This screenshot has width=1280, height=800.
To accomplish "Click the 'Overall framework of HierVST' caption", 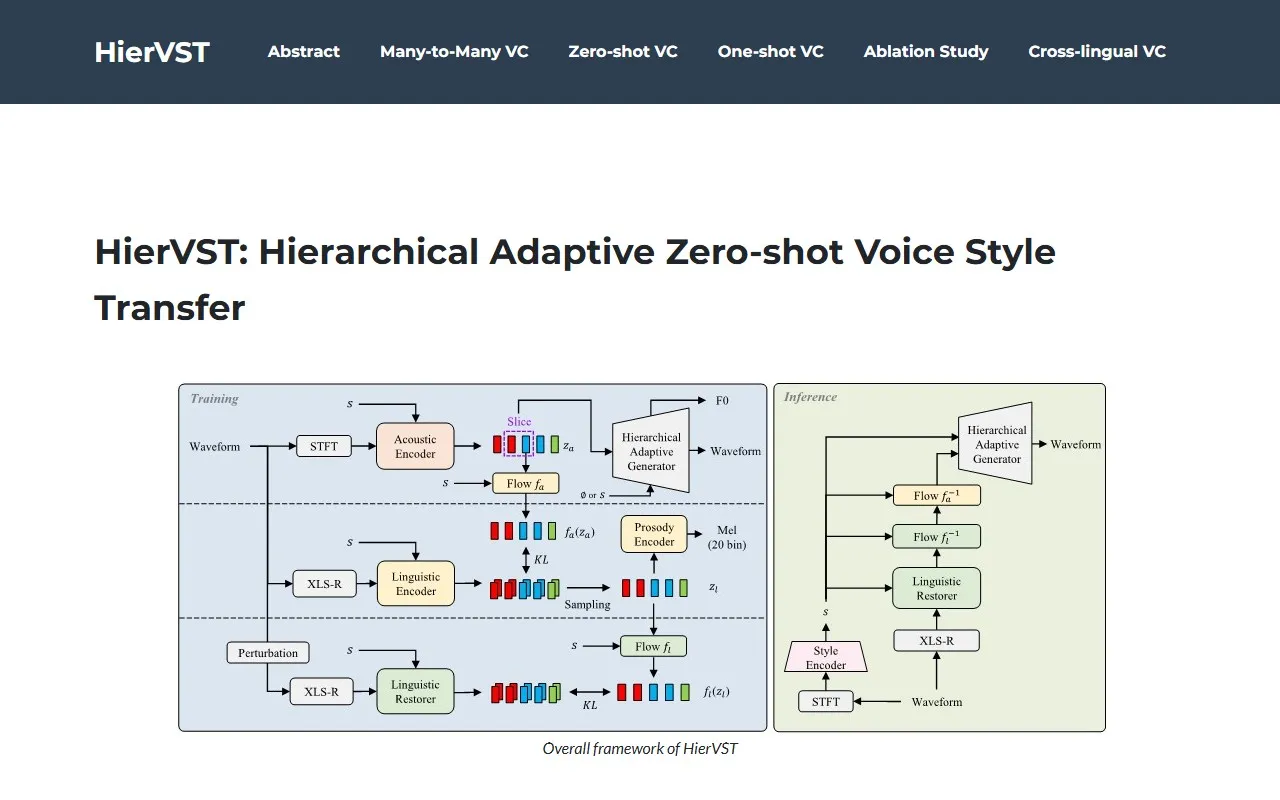I will (640, 748).
